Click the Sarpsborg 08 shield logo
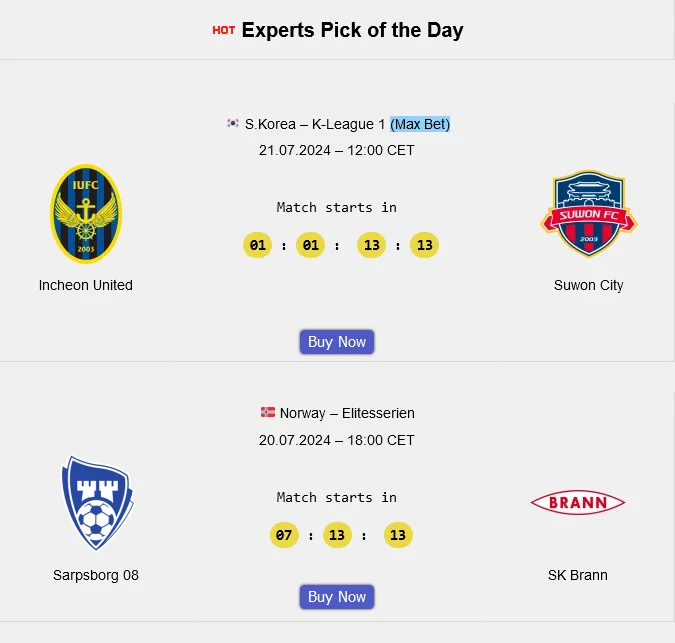The height and width of the screenshot is (643, 675). click(x=96, y=503)
